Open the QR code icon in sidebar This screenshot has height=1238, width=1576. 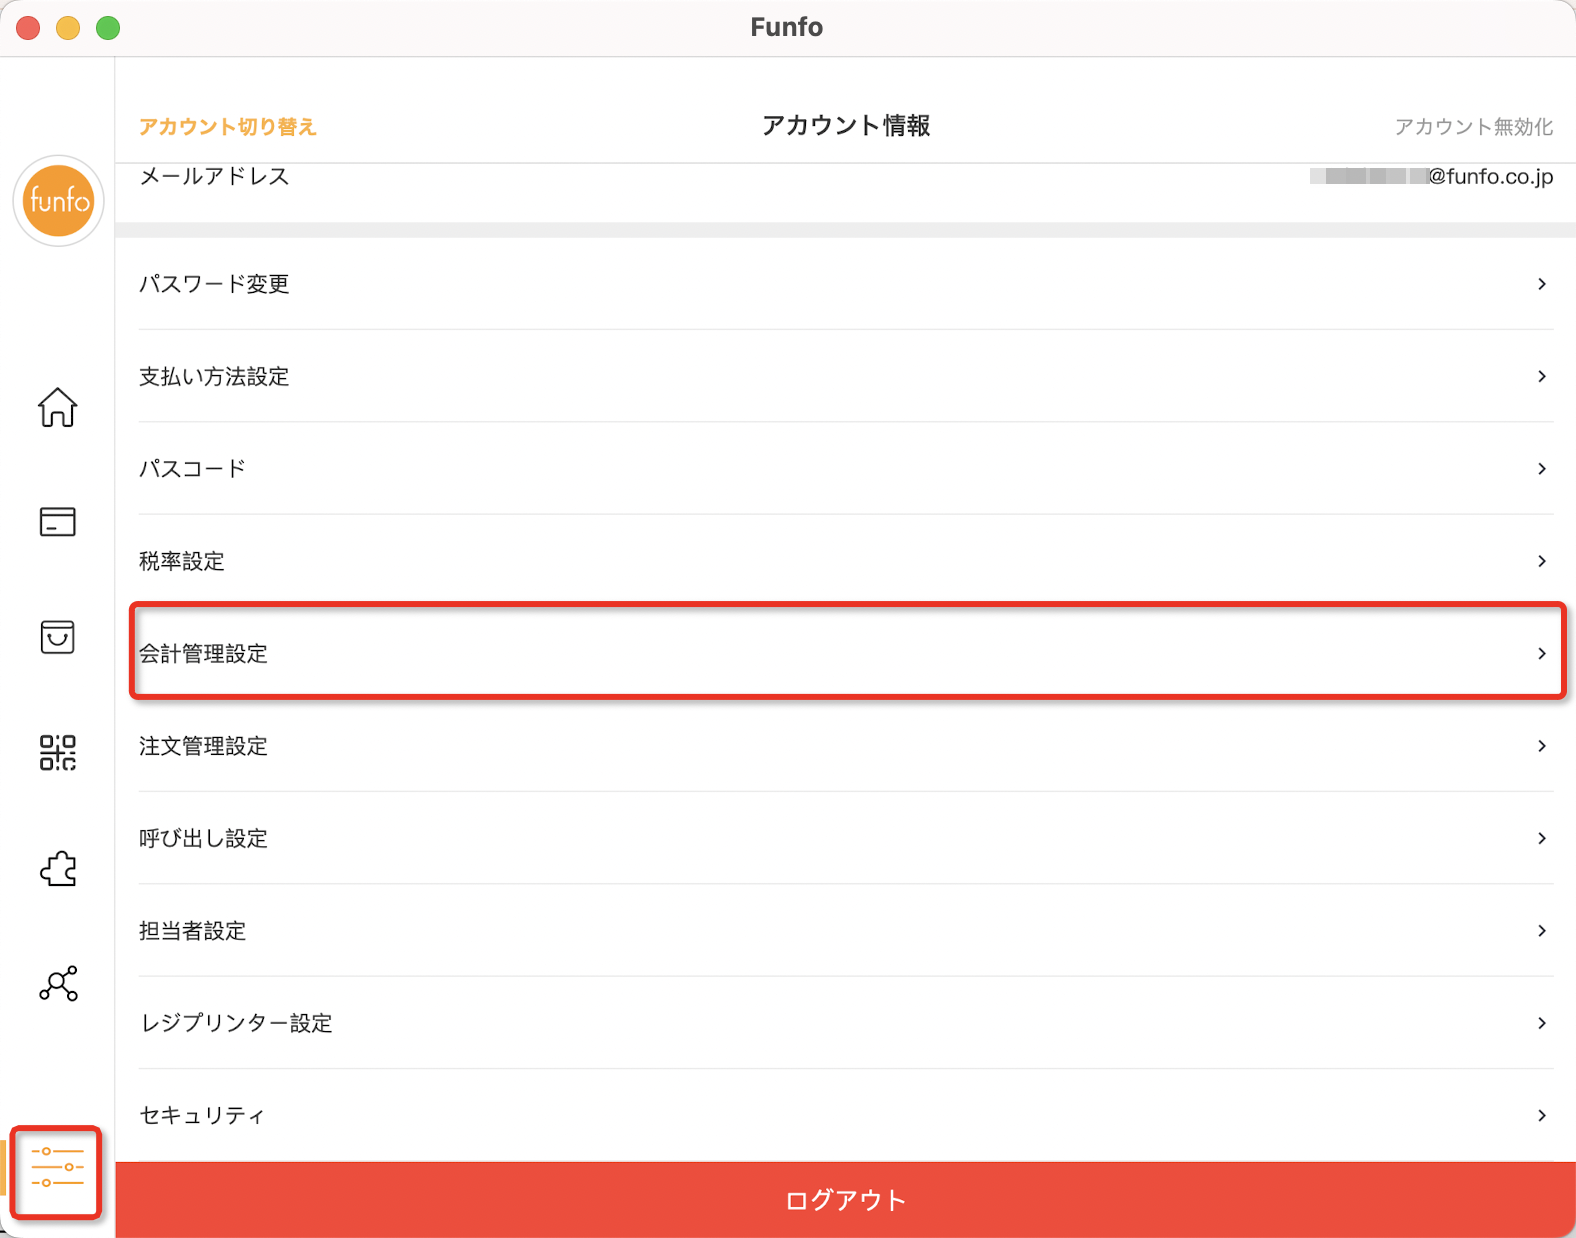tap(58, 753)
